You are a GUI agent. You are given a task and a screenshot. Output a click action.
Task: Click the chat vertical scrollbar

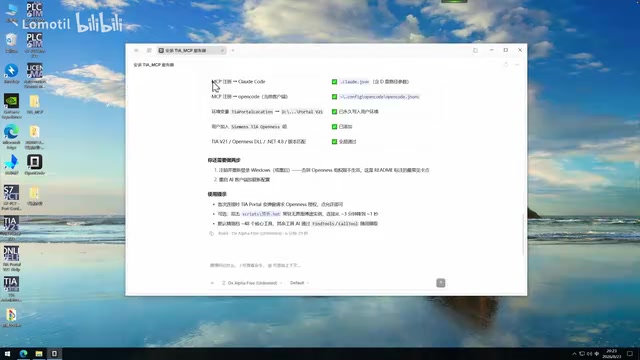pyautogui.click(x=524, y=235)
